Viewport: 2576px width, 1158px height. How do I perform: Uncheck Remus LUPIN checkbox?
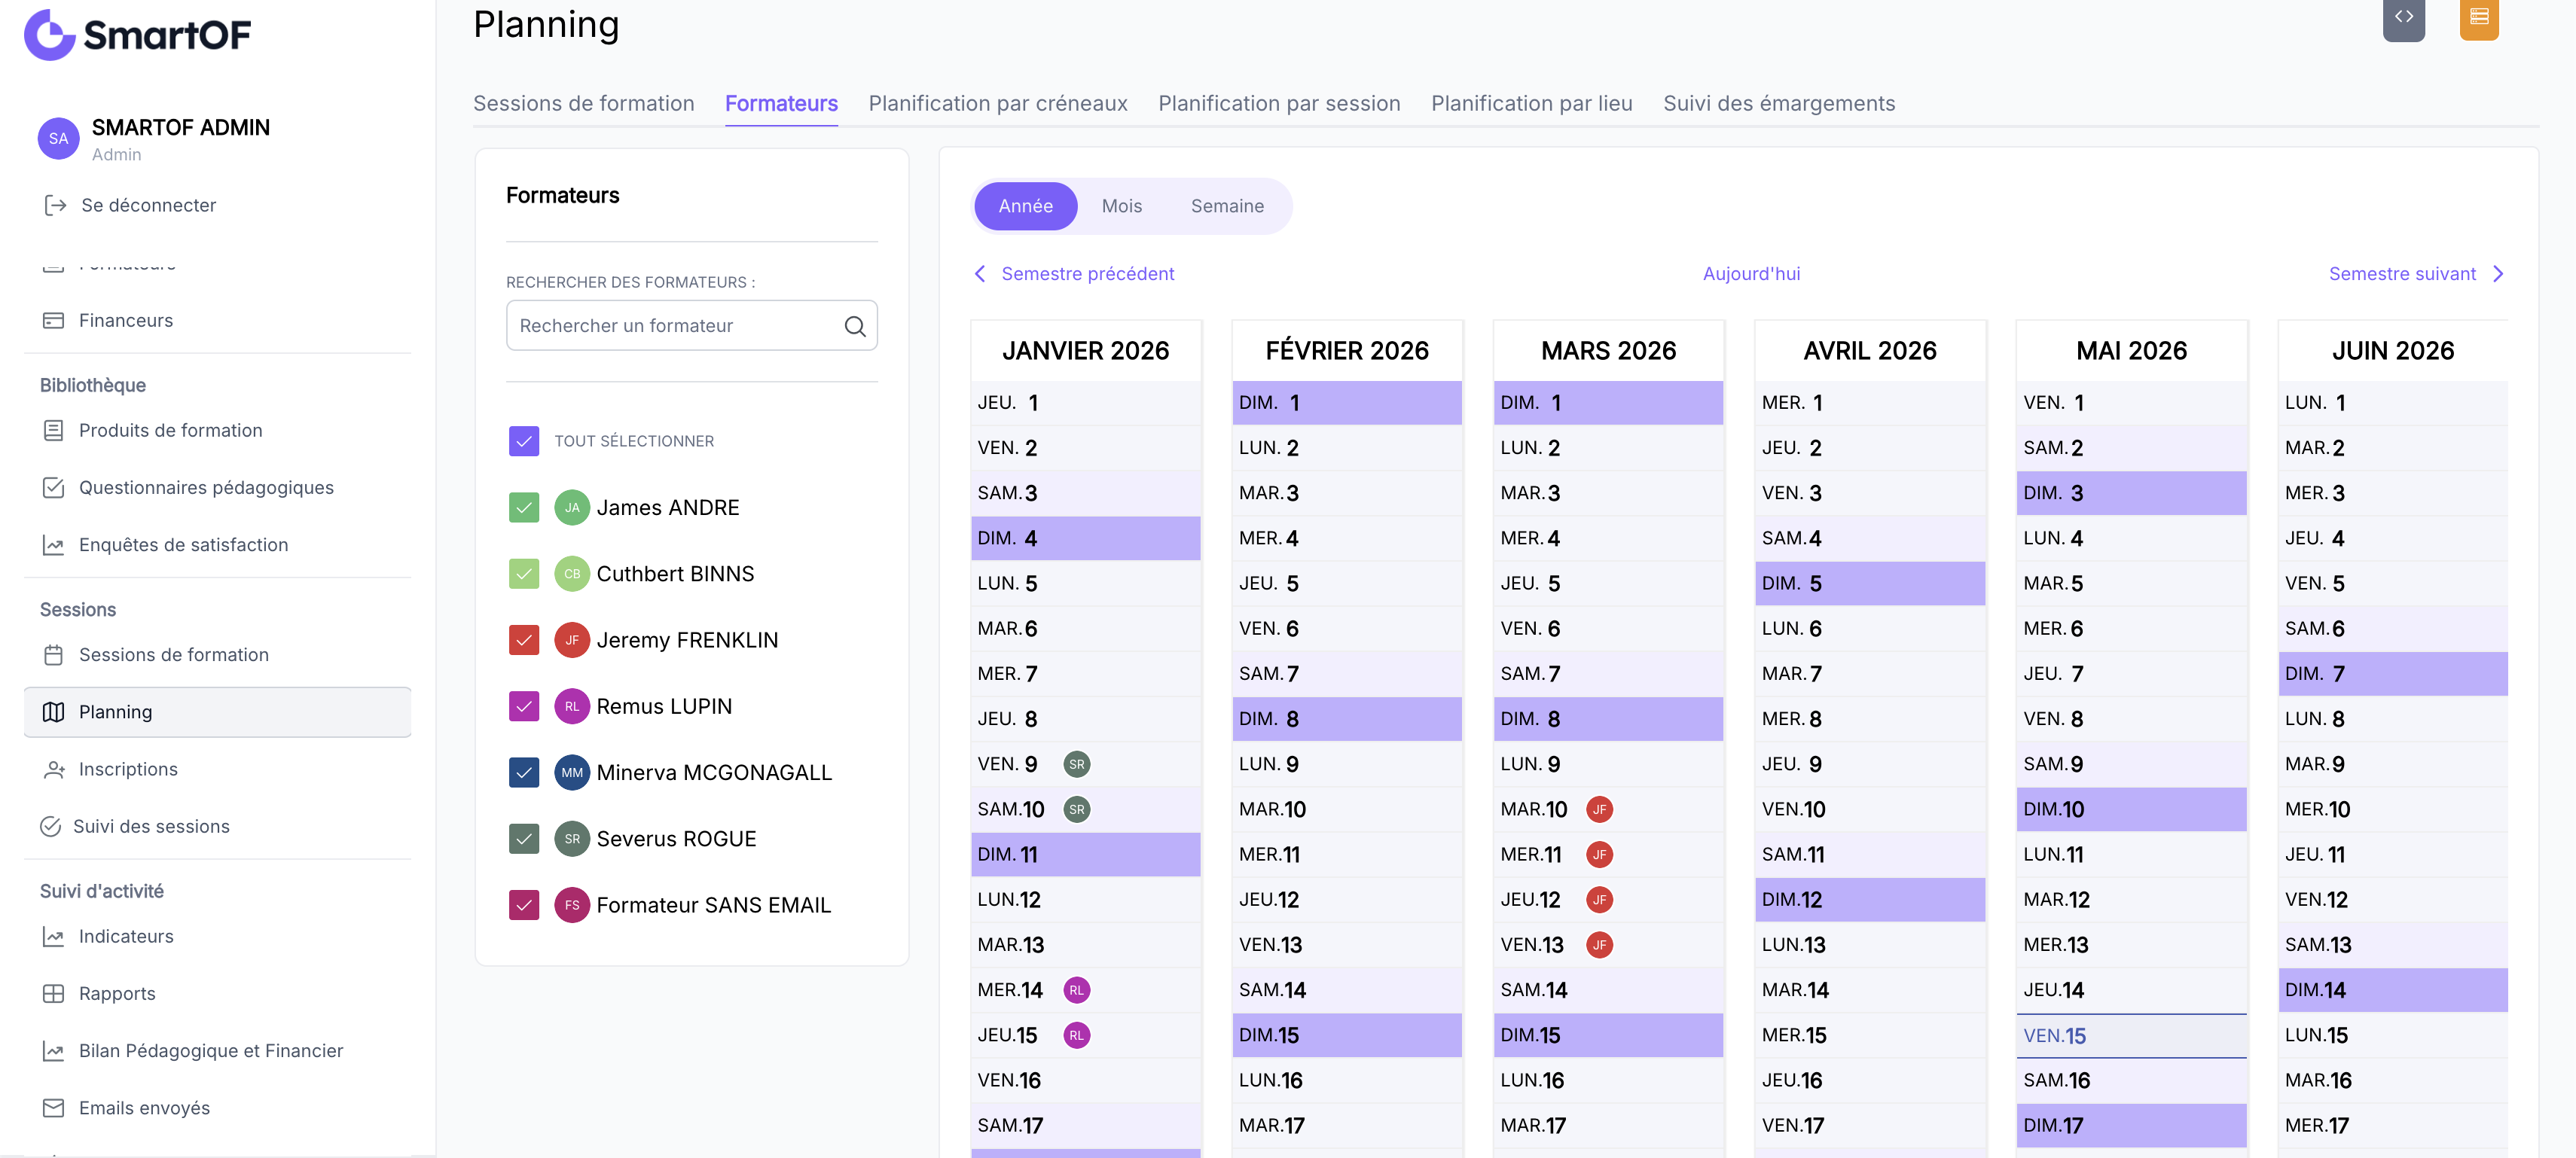pos(524,706)
